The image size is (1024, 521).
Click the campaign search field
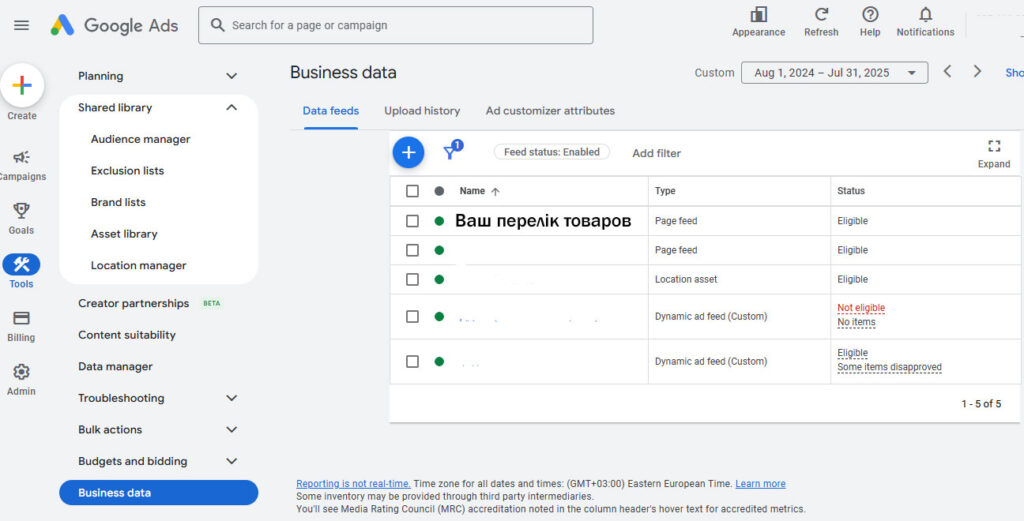point(396,25)
